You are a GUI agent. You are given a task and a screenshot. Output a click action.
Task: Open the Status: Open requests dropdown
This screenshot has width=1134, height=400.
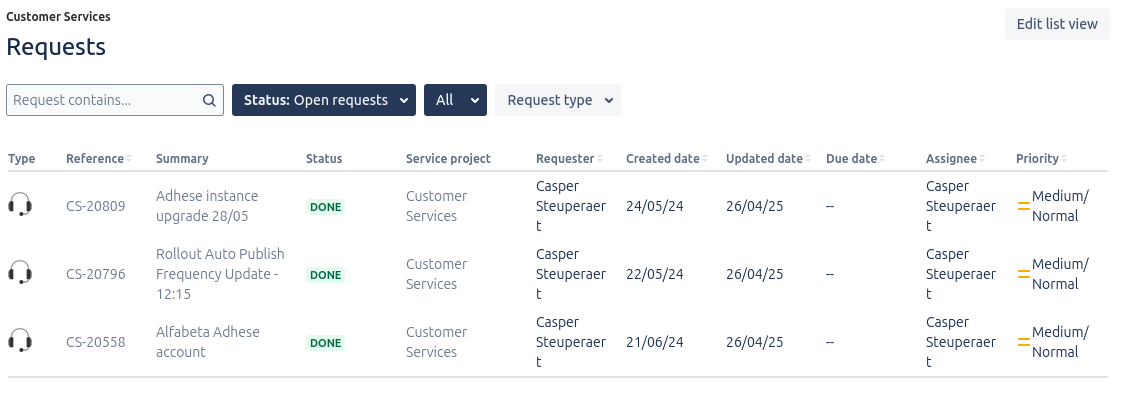[324, 100]
